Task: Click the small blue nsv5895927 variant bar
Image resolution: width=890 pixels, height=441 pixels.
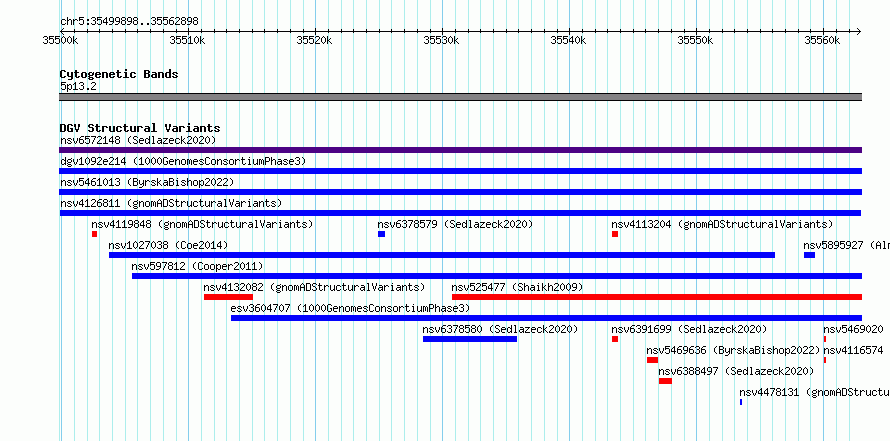Action: [809, 255]
